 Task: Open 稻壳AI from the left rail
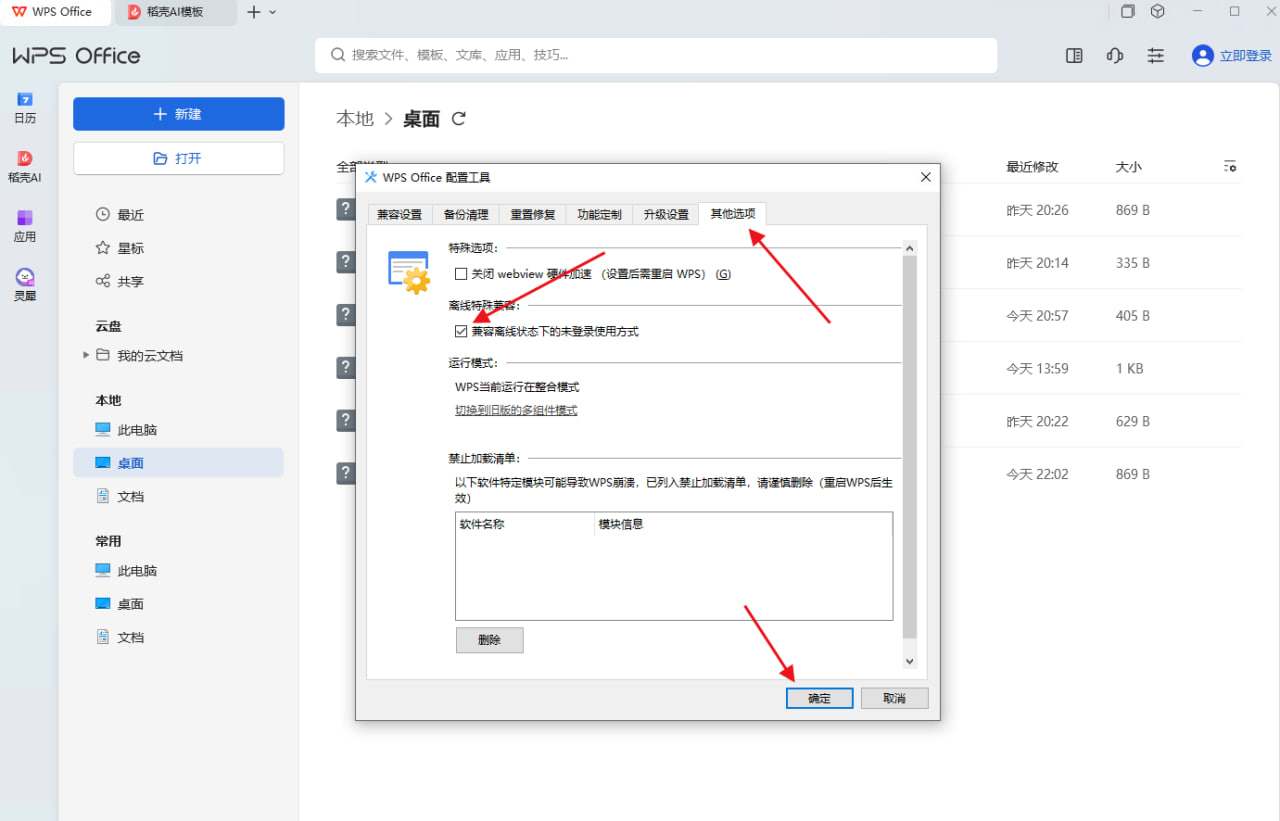tap(25, 167)
